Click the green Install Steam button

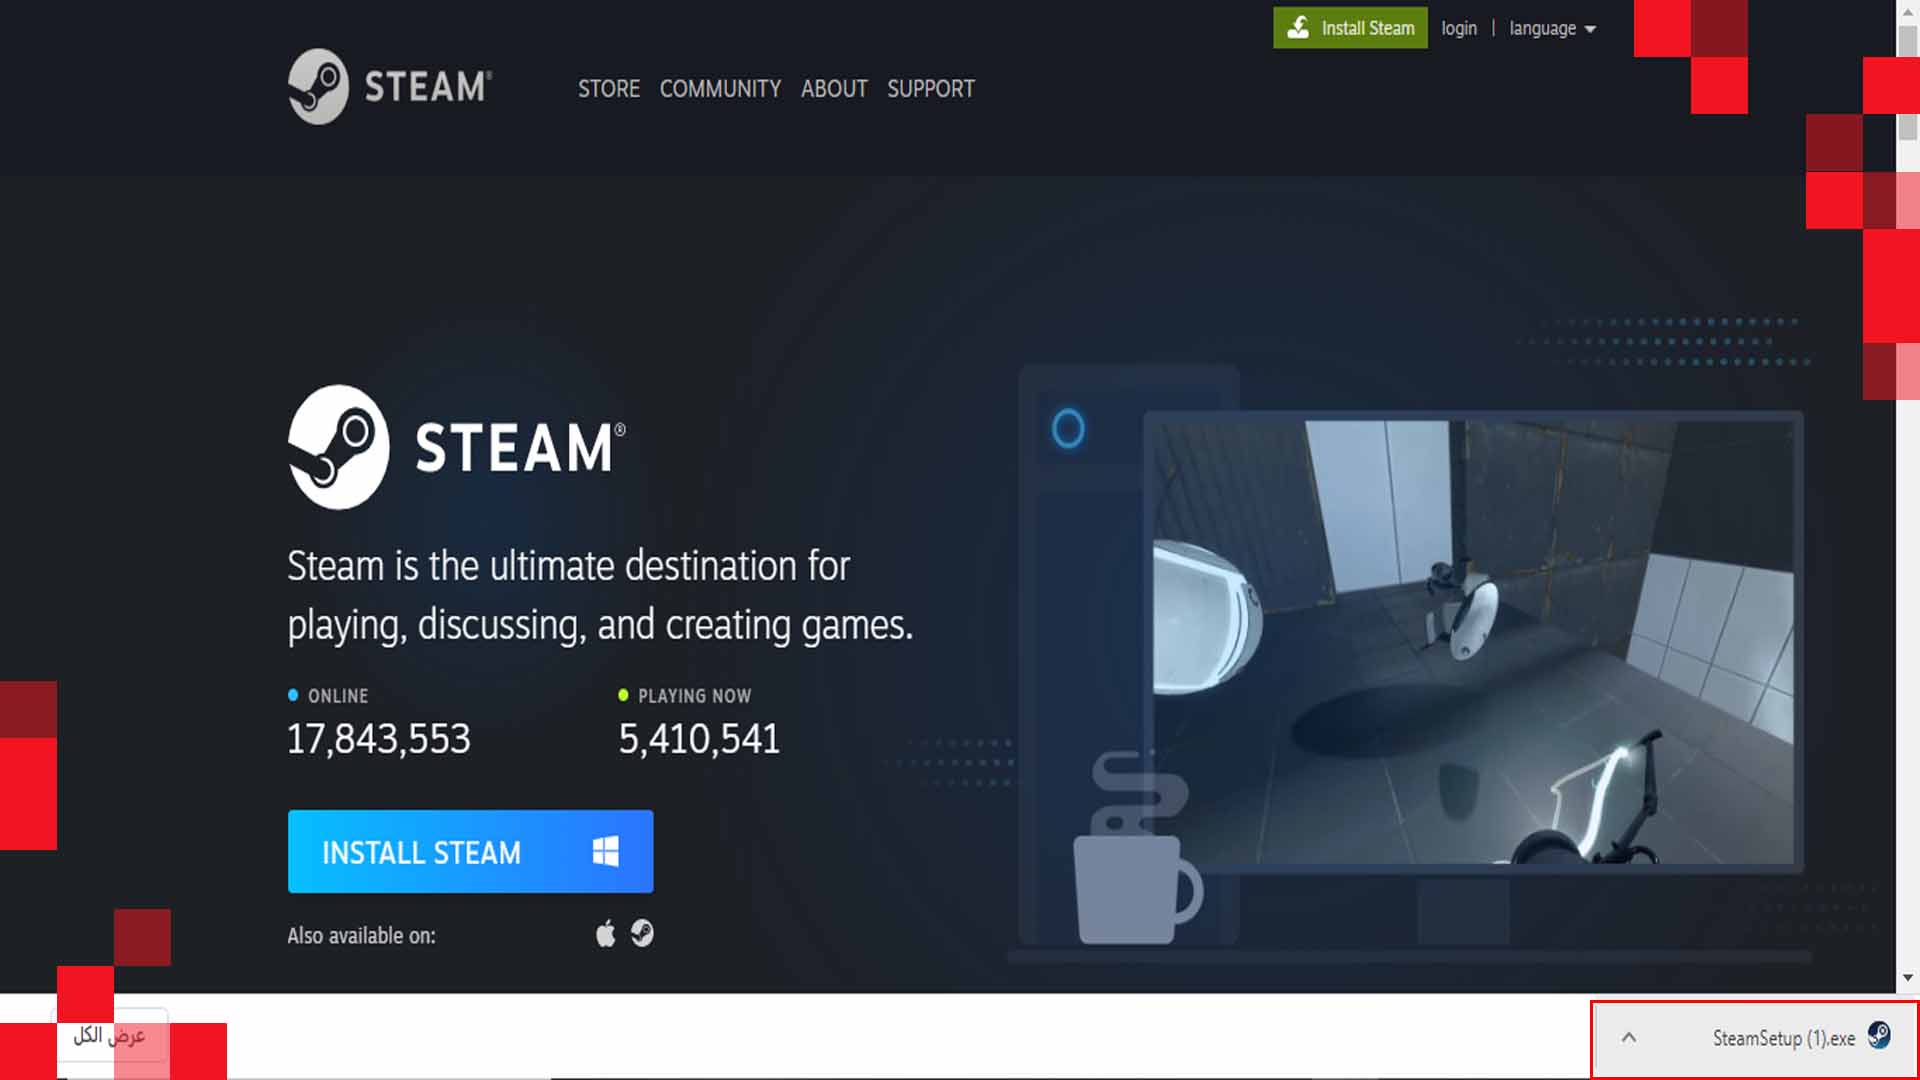coord(1350,27)
